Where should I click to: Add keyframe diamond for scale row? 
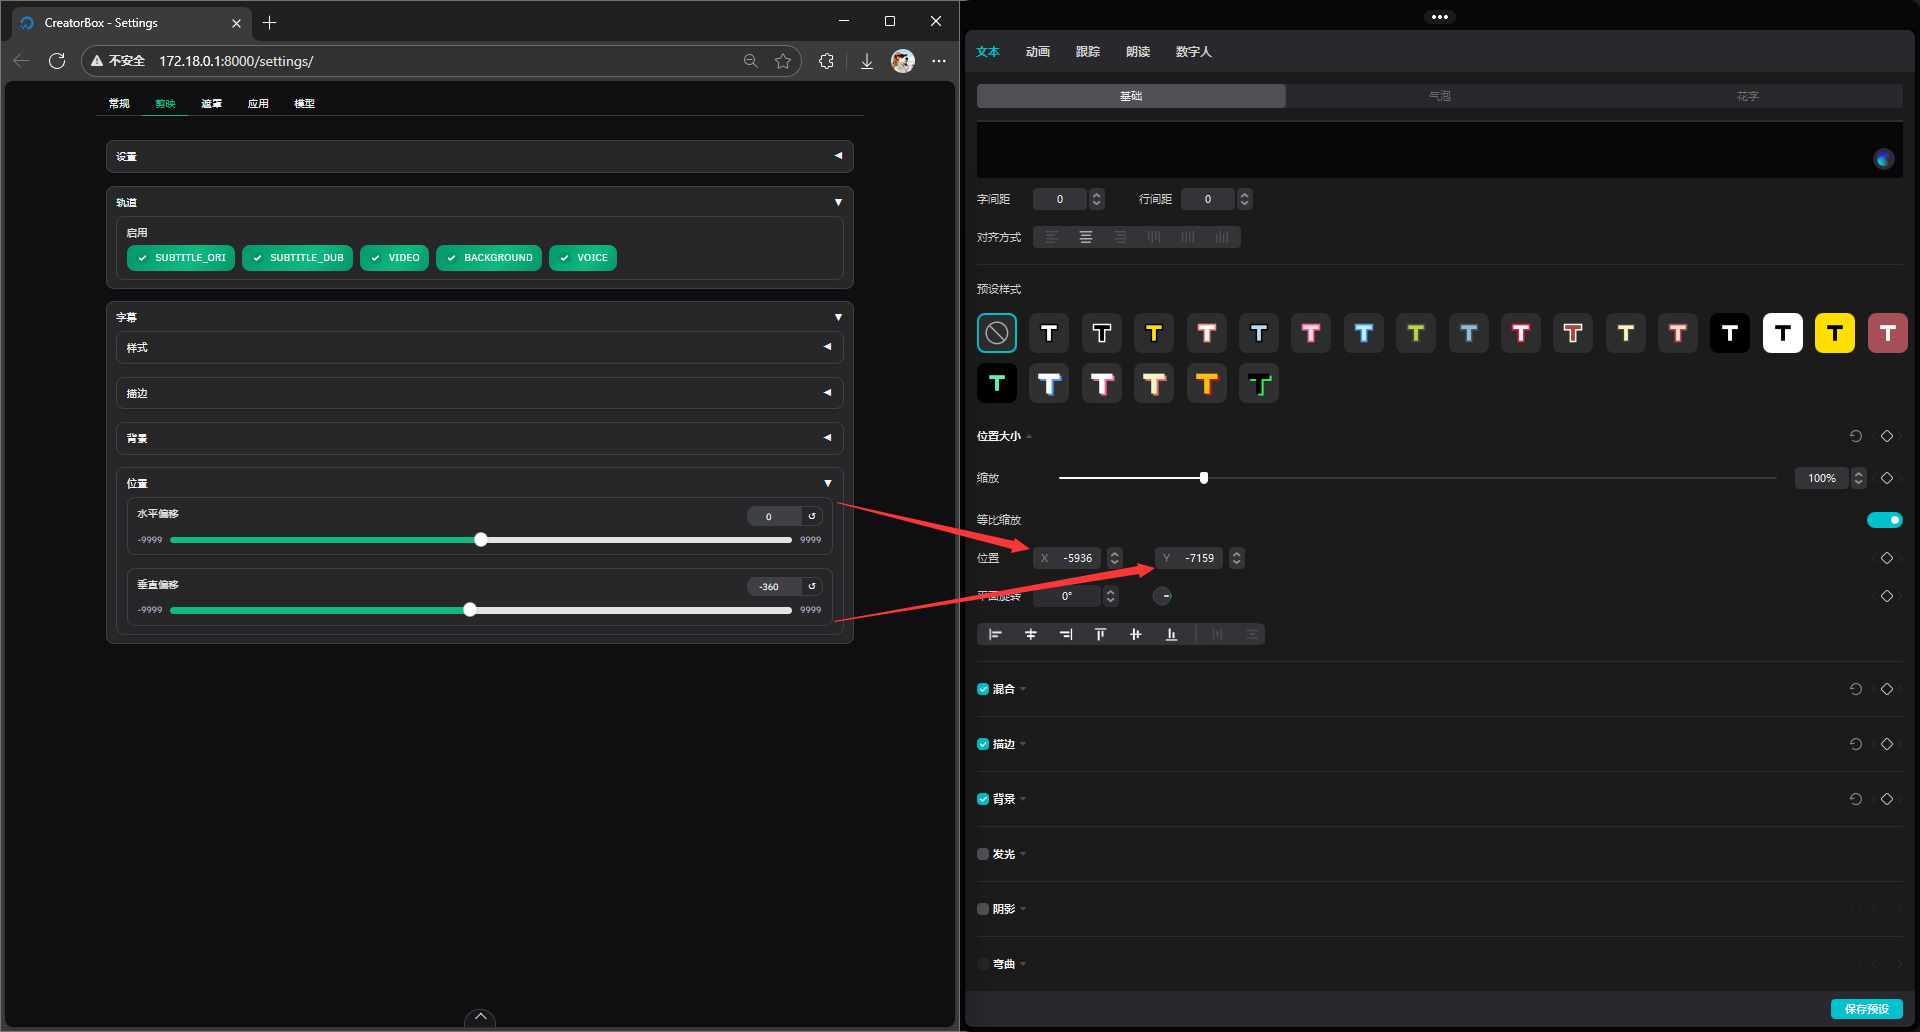coord(1887,478)
